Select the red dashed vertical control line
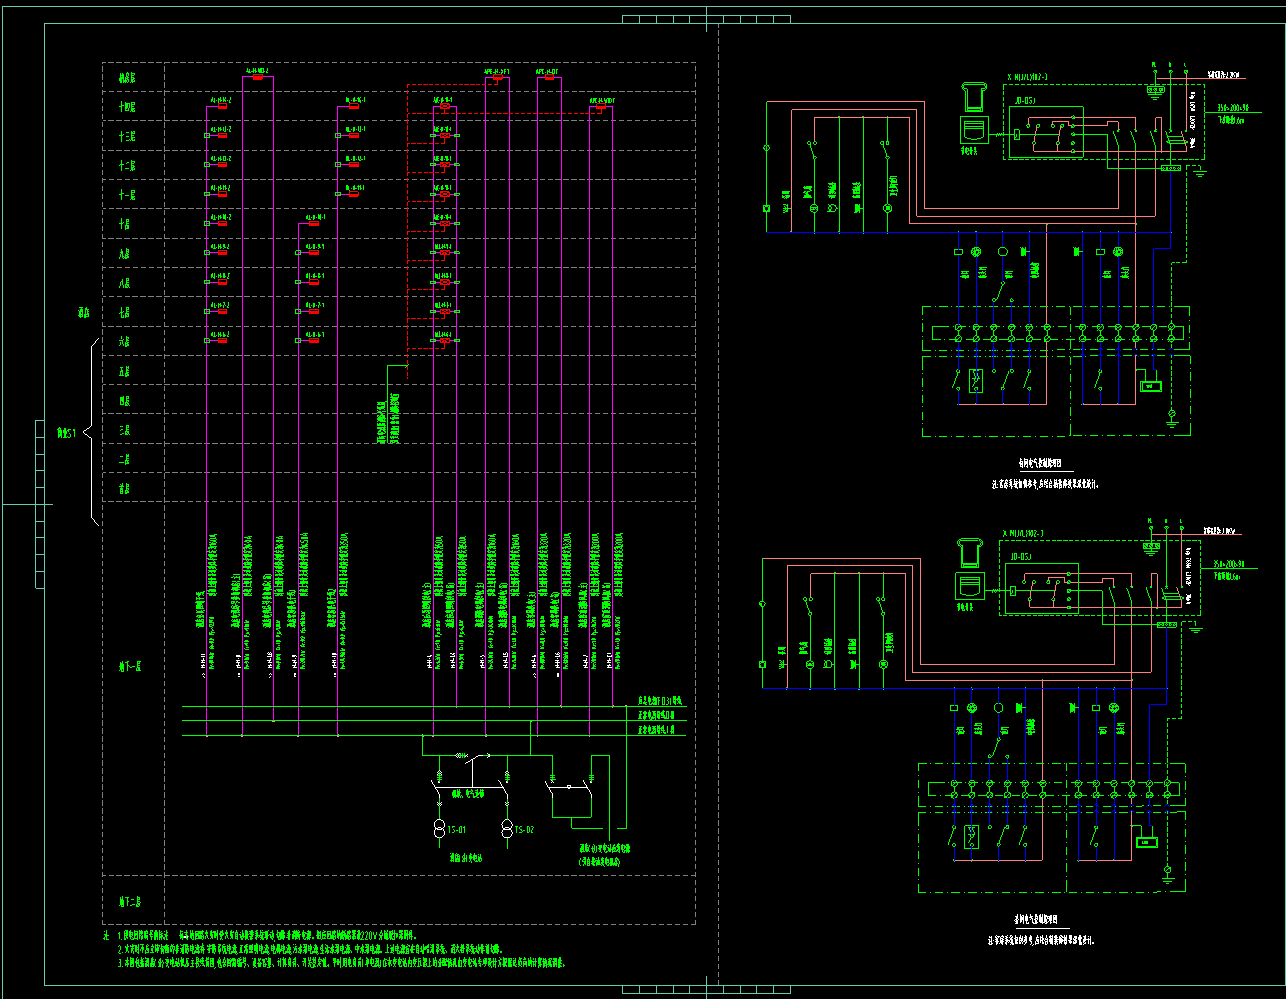 pyautogui.click(x=408, y=220)
